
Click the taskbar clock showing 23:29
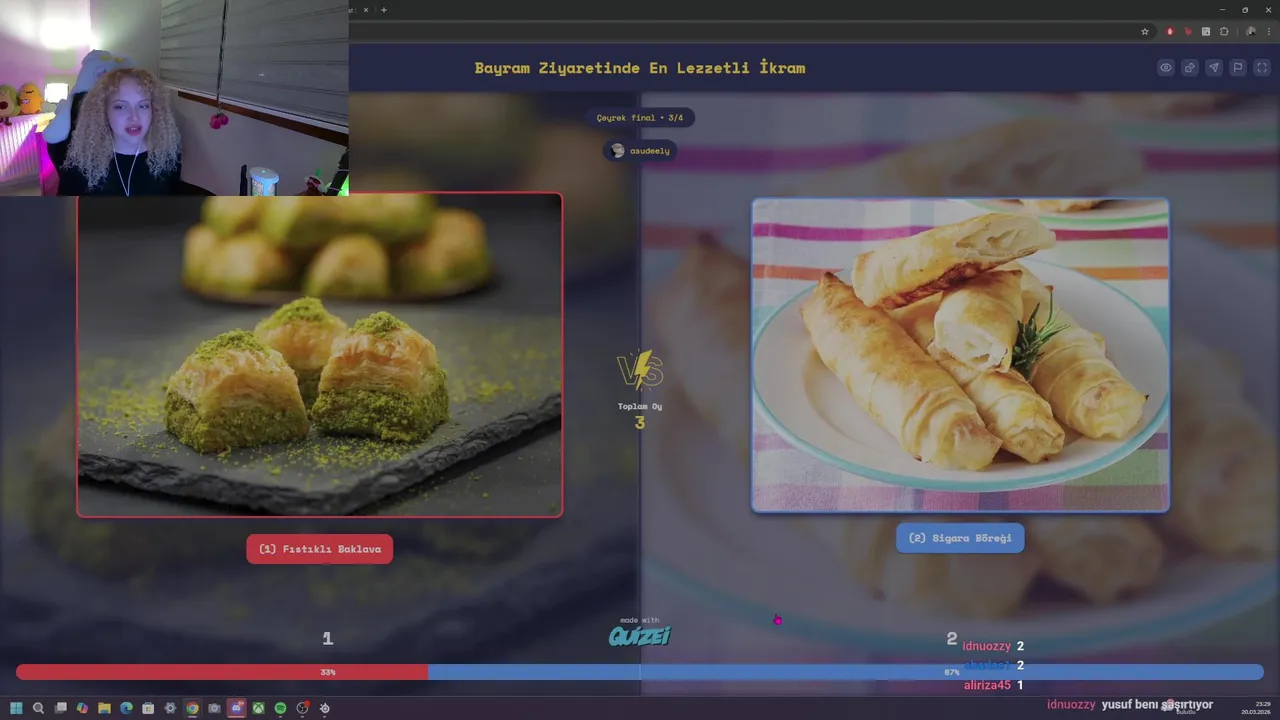(1256, 708)
